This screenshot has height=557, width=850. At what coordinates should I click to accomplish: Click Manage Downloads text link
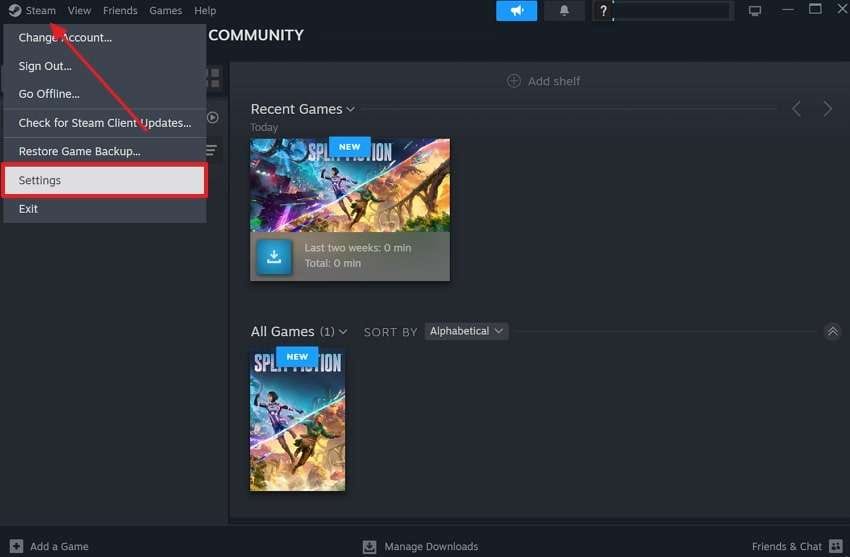click(x=431, y=546)
